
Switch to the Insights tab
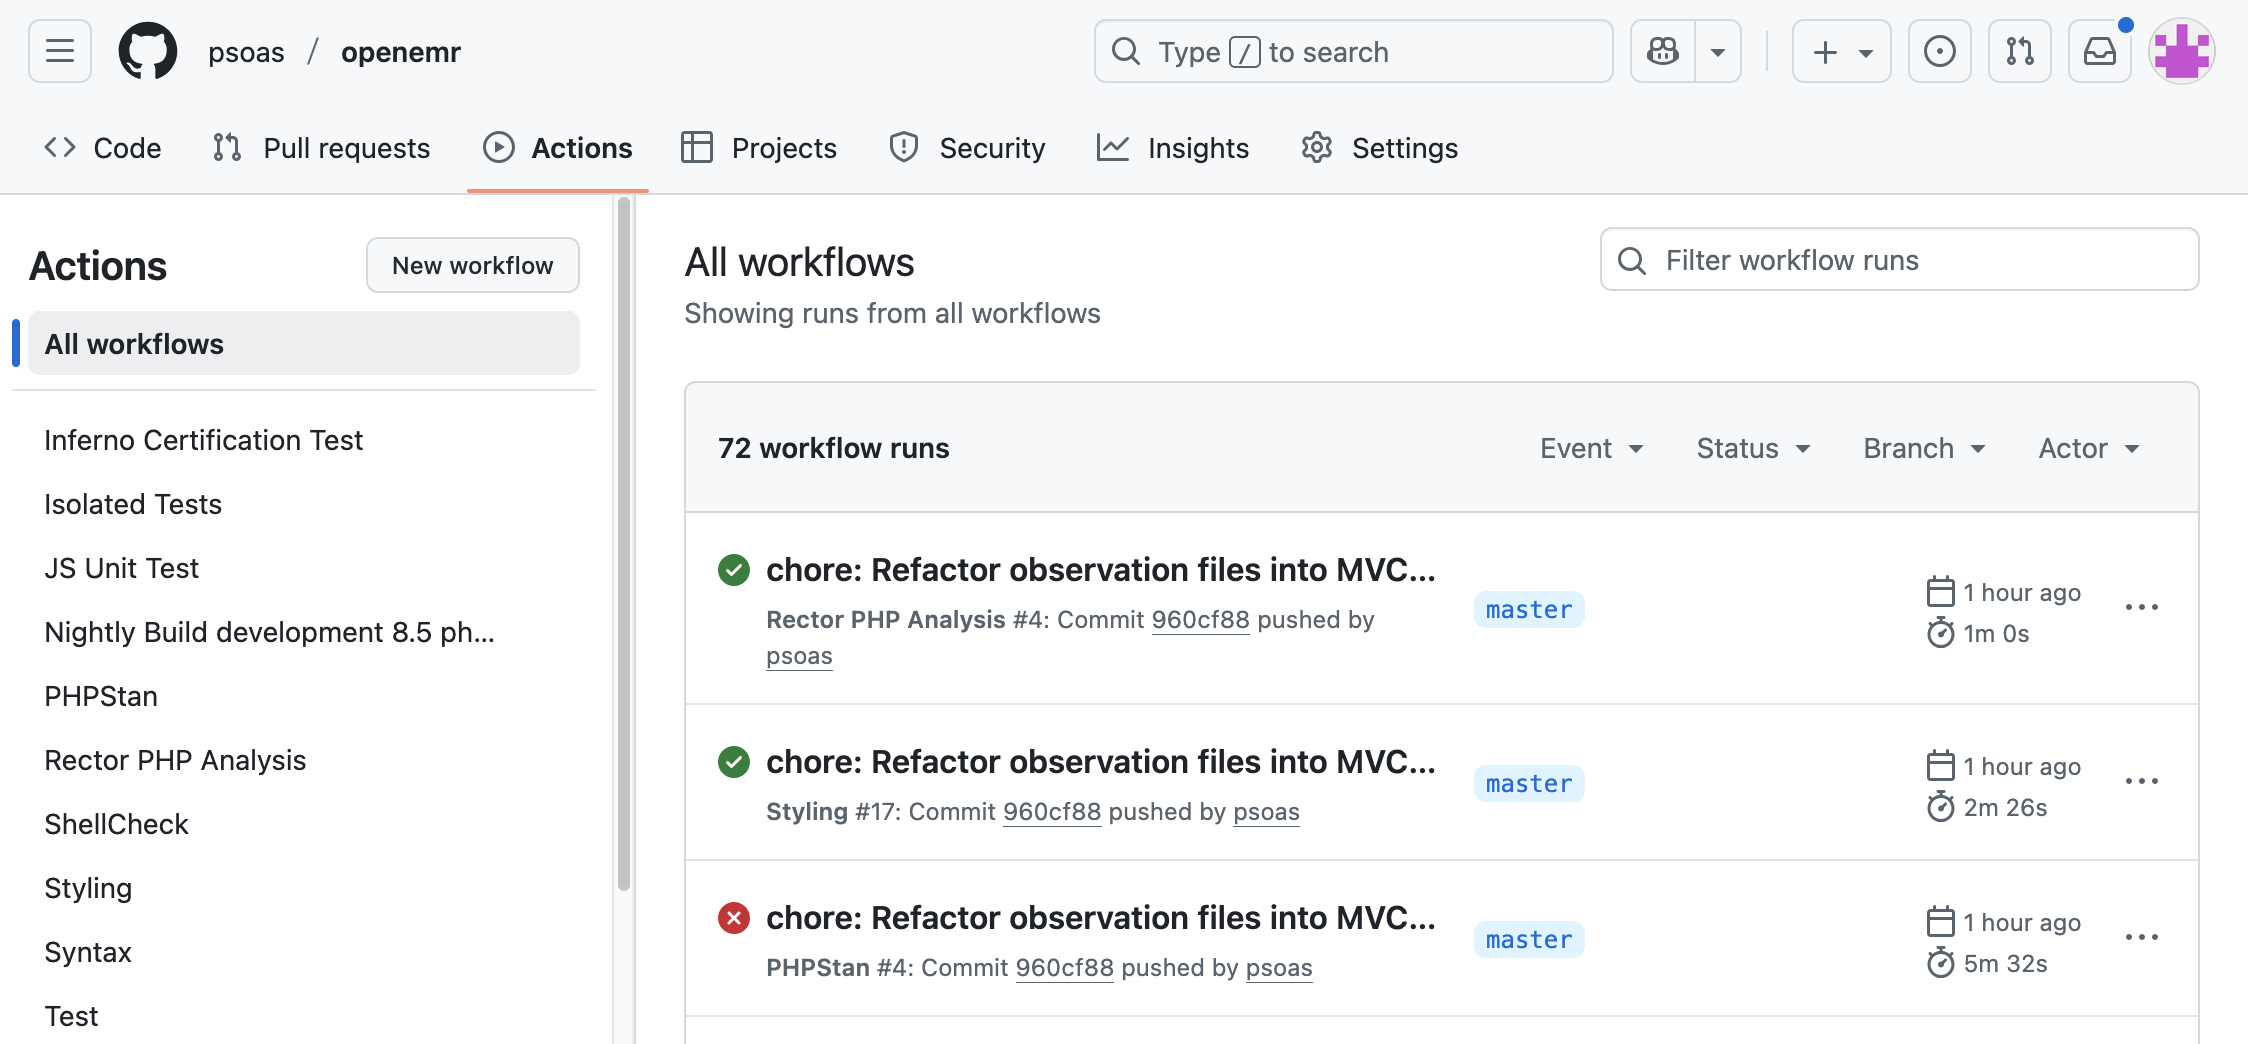(x=1173, y=148)
